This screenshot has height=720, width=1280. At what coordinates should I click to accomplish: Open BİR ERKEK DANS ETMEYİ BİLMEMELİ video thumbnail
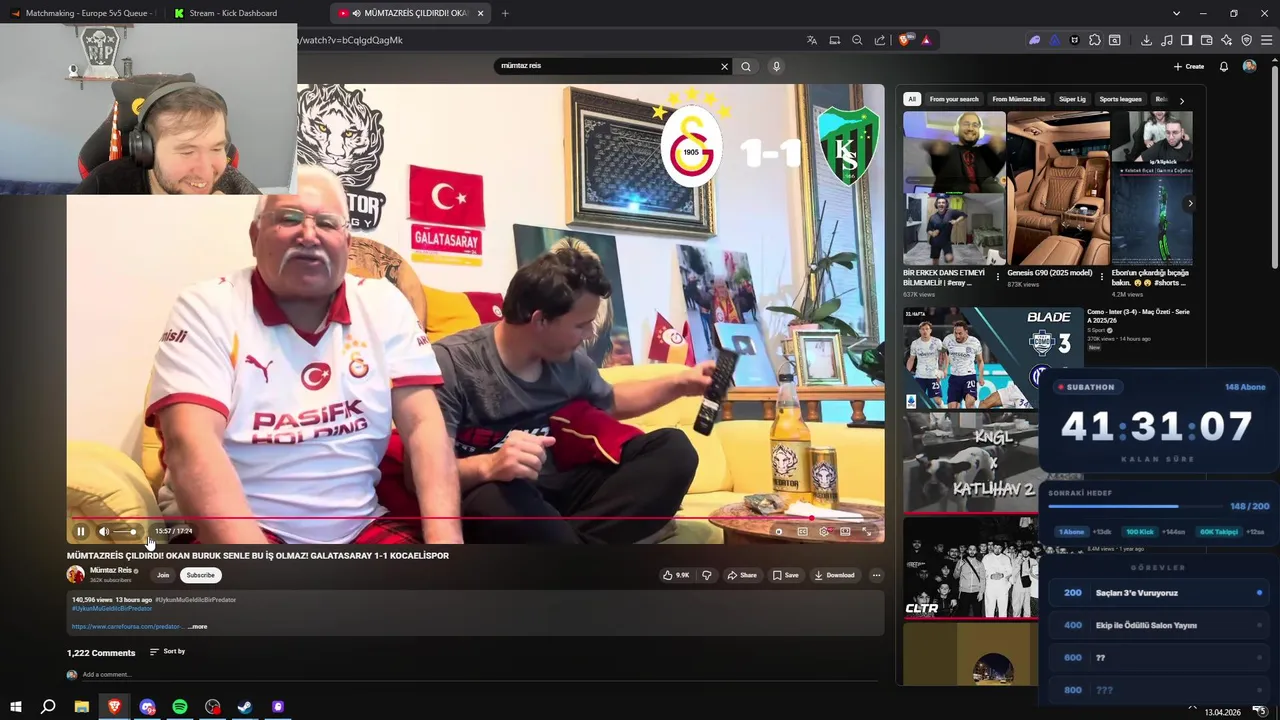(954, 188)
